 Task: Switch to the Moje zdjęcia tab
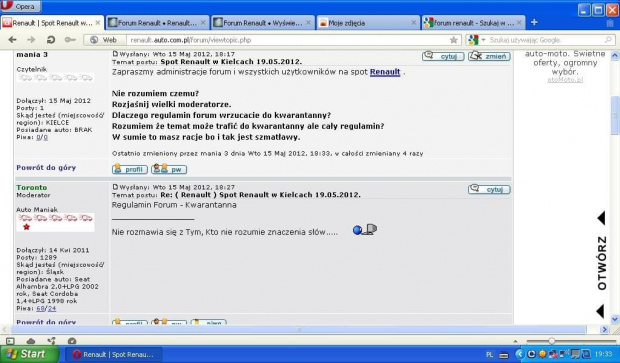pyautogui.click(x=368, y=23)
